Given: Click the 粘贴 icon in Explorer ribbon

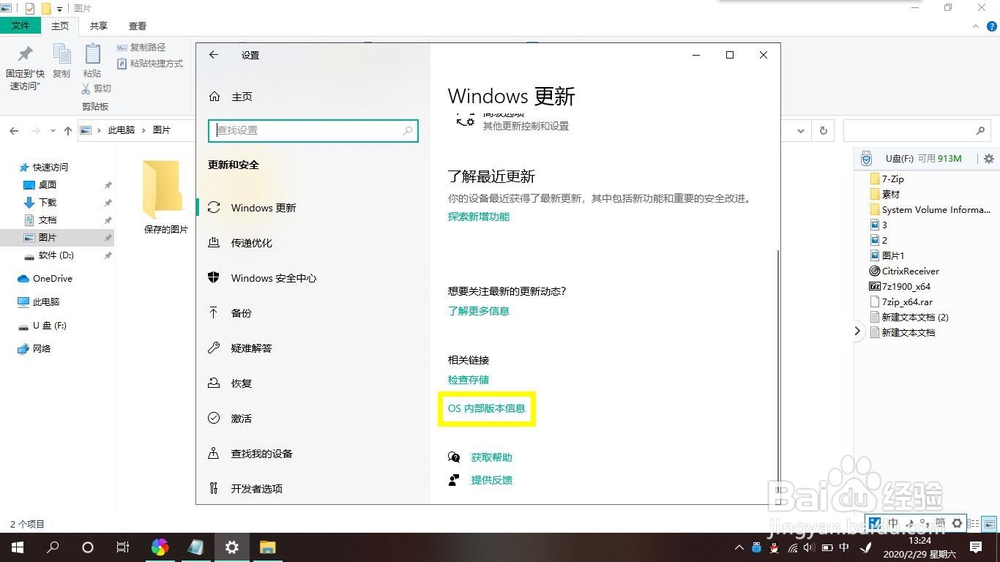Looking at the screenshot, I should coord(92,54).
